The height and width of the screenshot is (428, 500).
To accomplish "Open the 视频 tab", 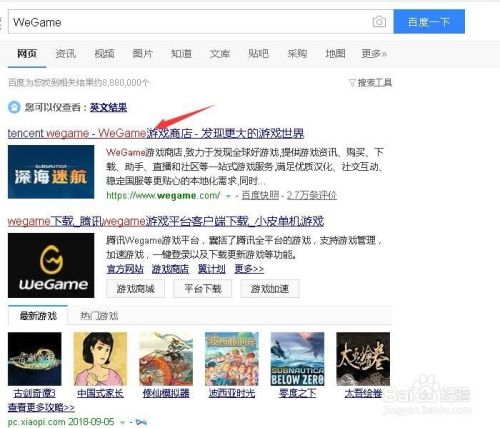I will coord(104,54).
